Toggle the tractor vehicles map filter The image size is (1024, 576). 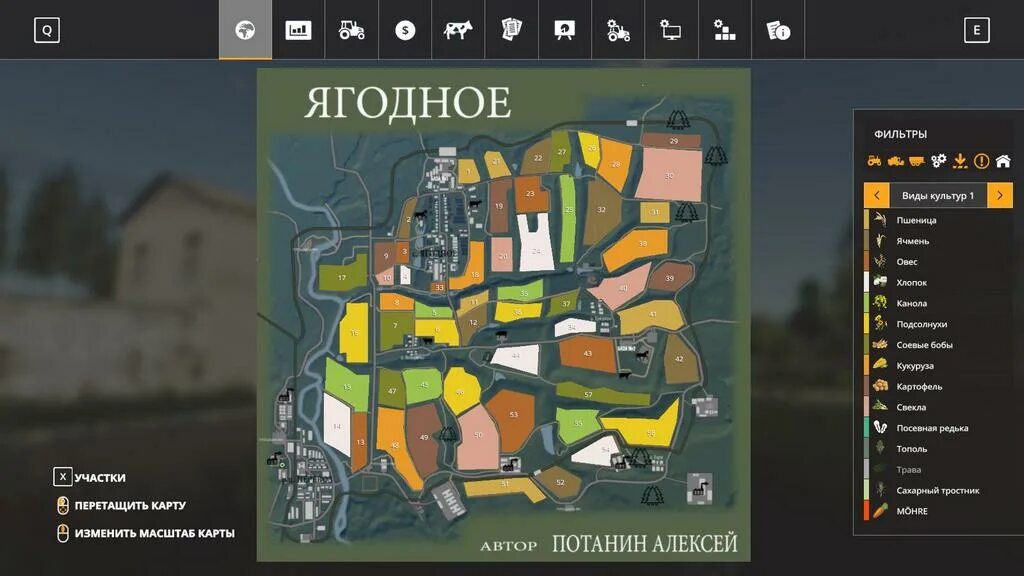874,161
